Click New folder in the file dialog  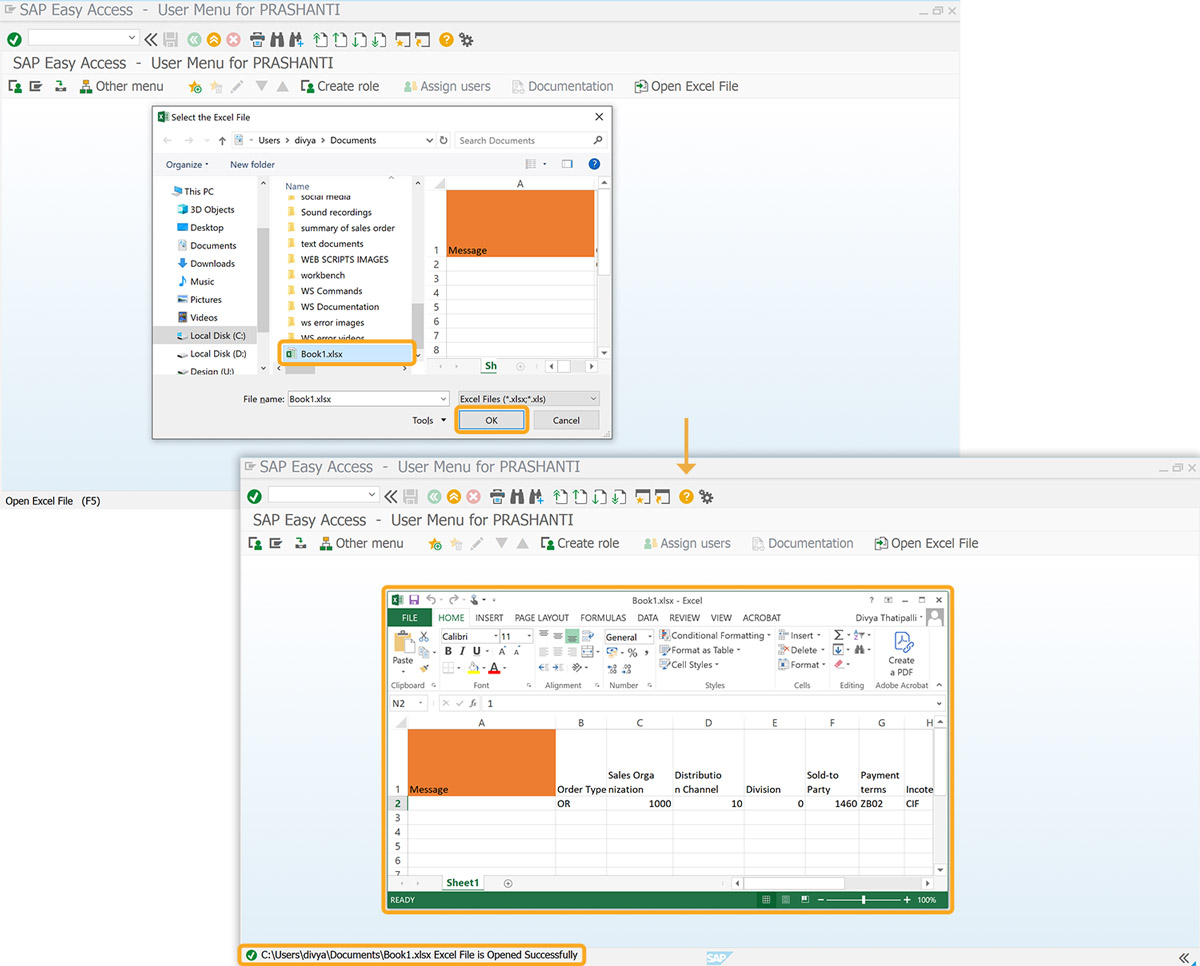[x=252, y=164]
